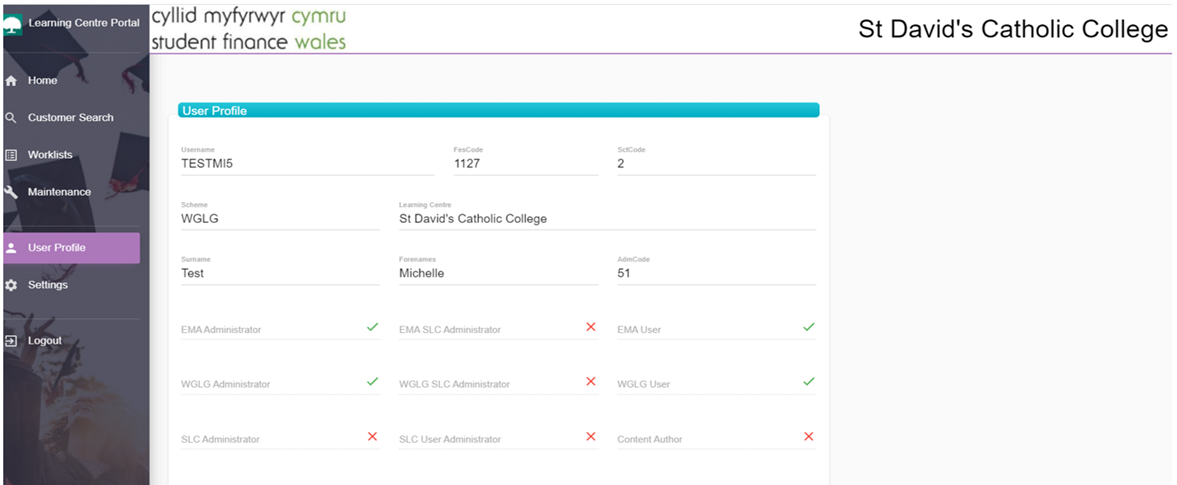
Task: Click the Worklists list icon
Action: [x=11, y=155]
